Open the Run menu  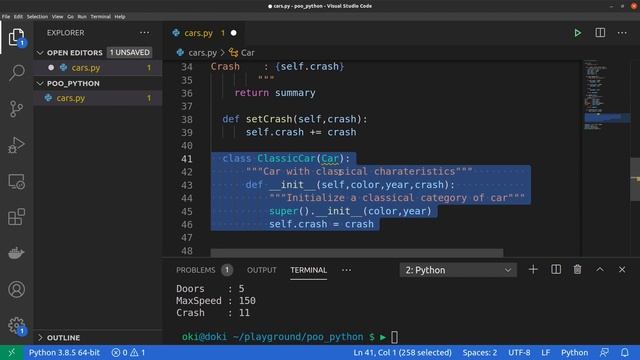[x=82, y=17]
